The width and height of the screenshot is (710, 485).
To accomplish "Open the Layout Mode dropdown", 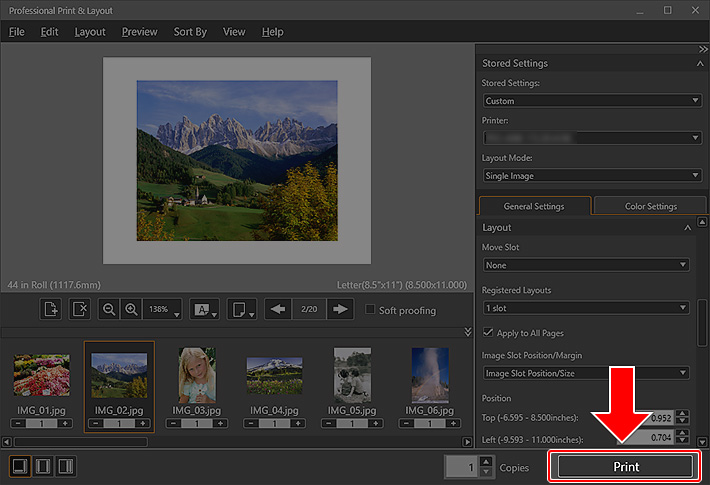I will coord(591,176).
